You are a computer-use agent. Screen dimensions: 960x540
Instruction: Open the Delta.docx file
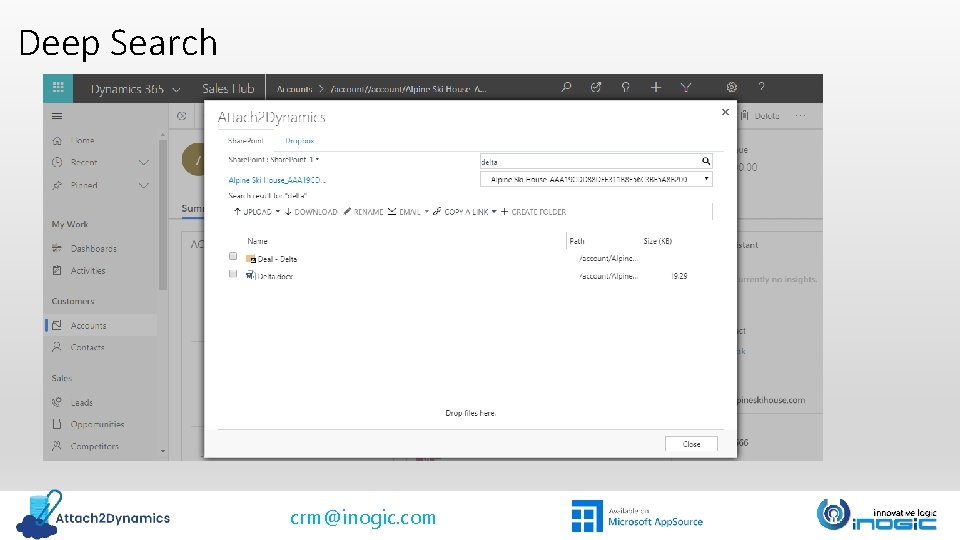point(274,277)
